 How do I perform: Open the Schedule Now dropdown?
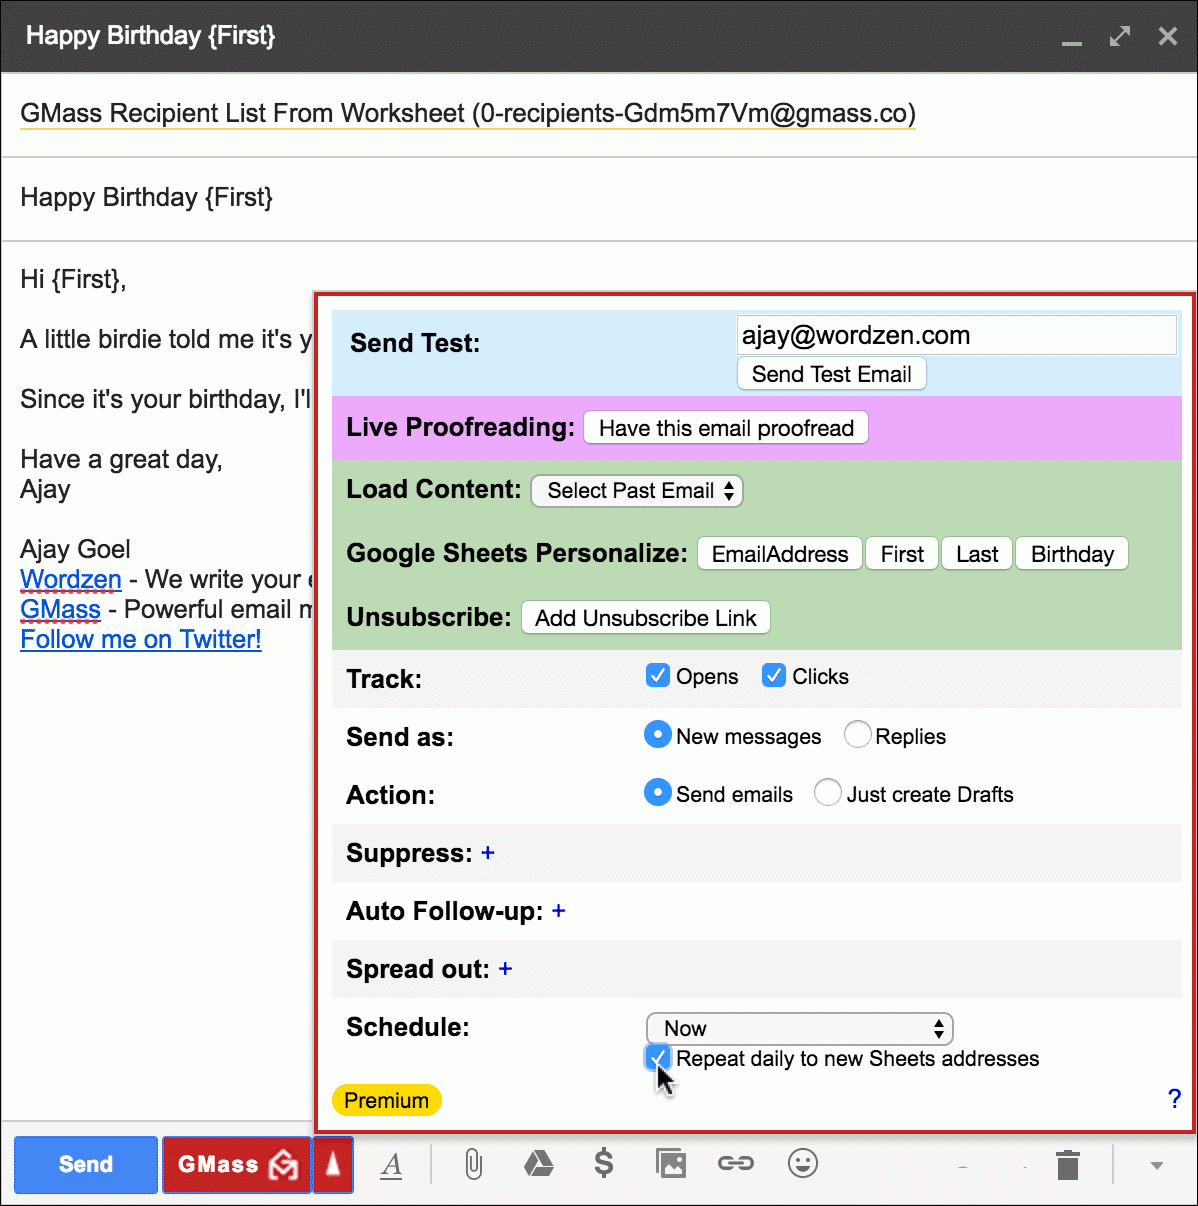(798, 1028)
